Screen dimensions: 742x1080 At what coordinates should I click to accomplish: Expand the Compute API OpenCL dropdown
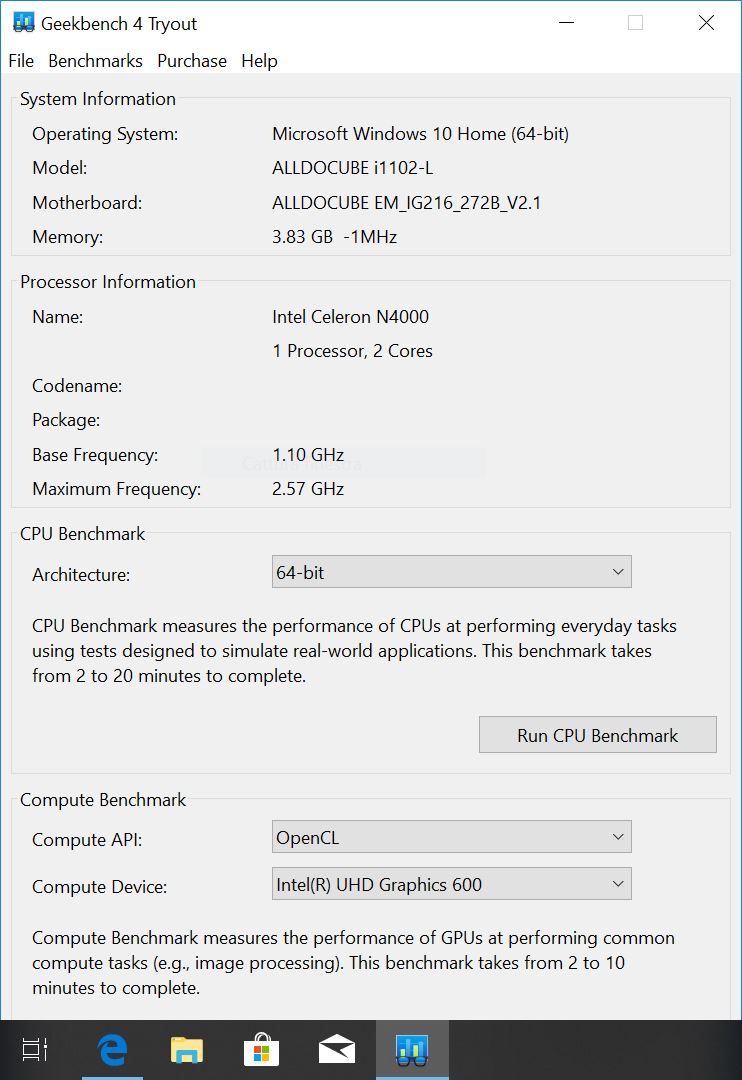point(451,837)
